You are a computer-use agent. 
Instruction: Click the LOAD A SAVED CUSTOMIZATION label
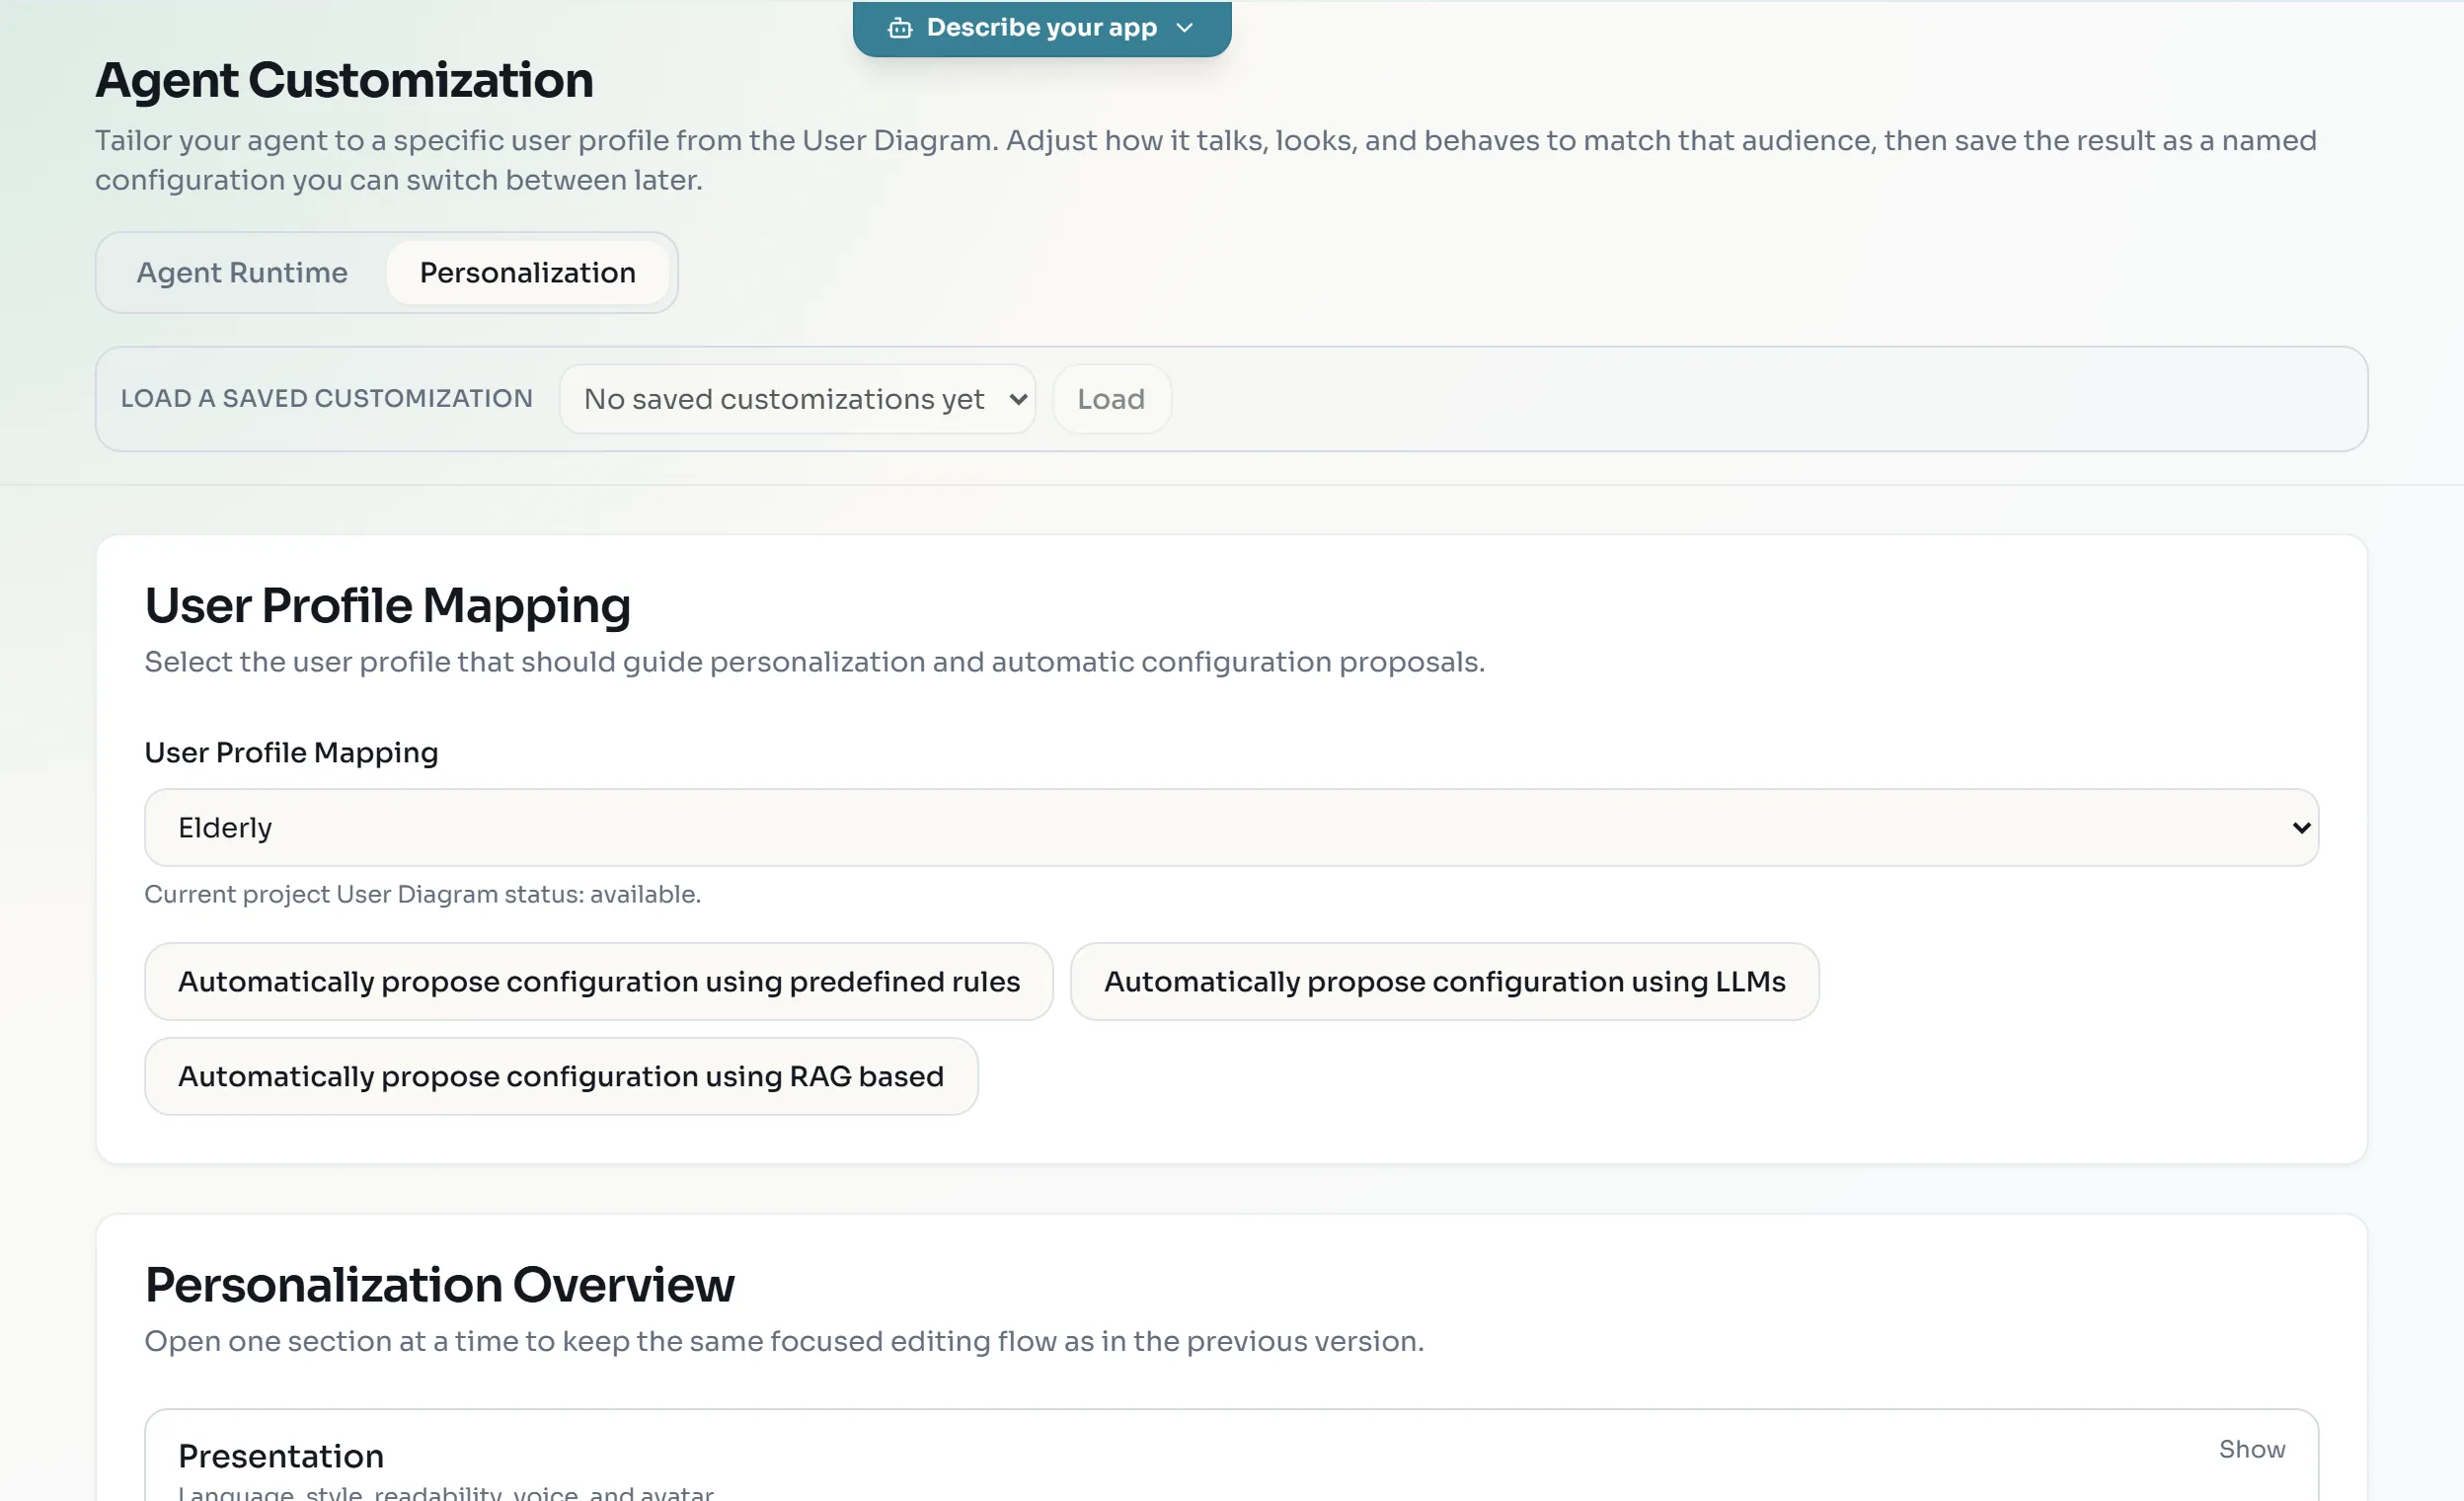pos(326,398)
